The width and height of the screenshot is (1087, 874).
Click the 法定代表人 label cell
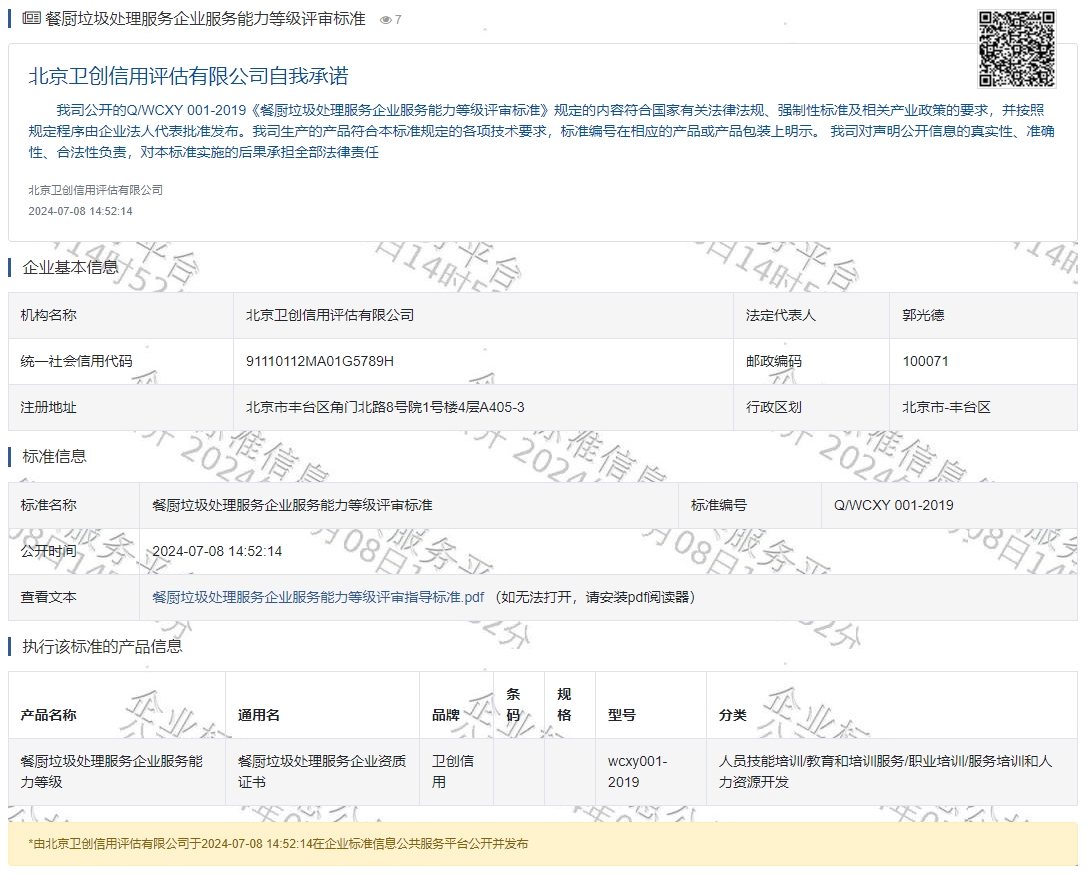811,315
